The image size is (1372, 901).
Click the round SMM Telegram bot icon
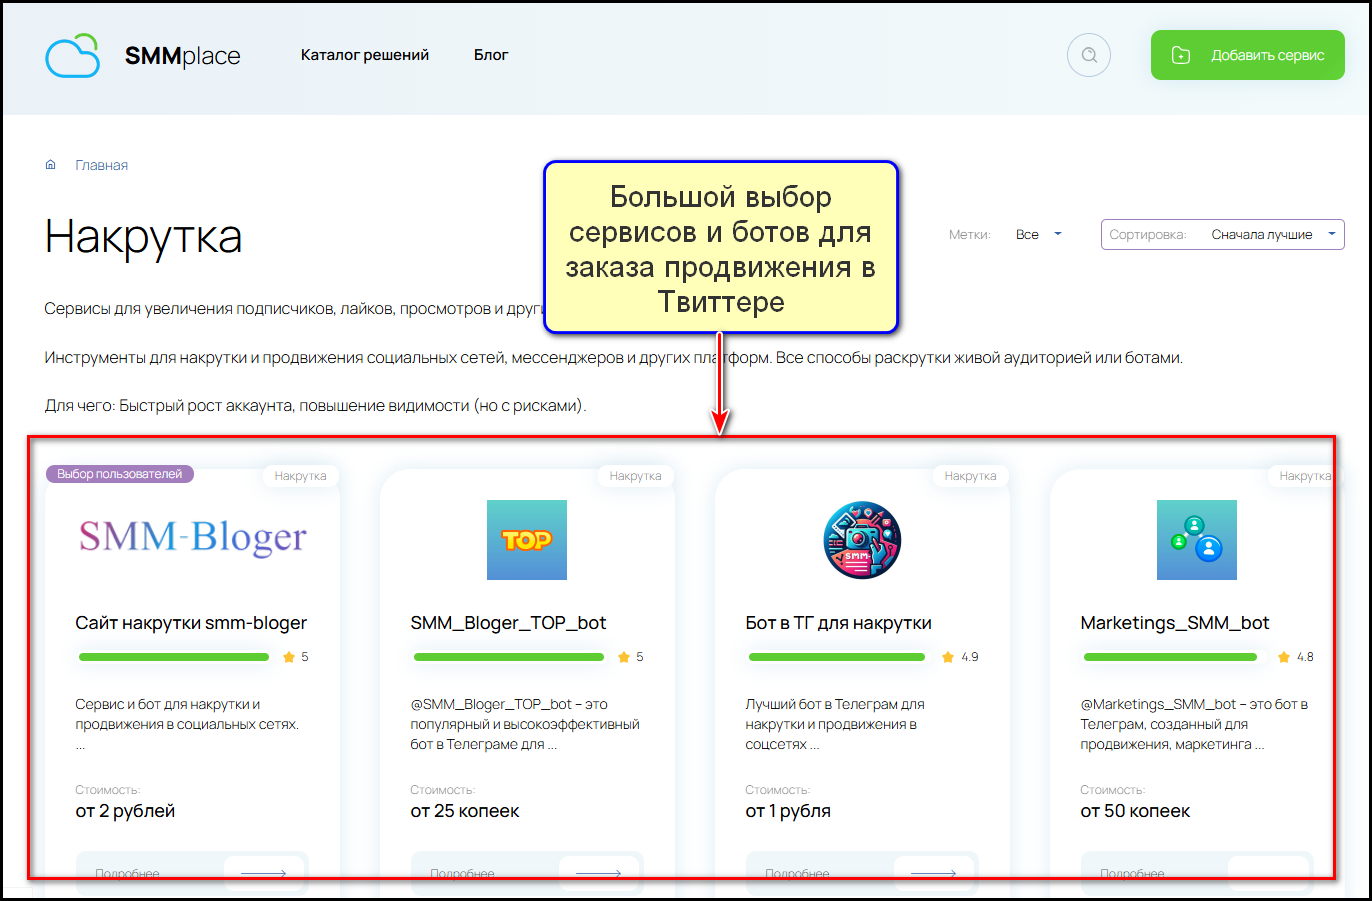click(x=861, y=540)
